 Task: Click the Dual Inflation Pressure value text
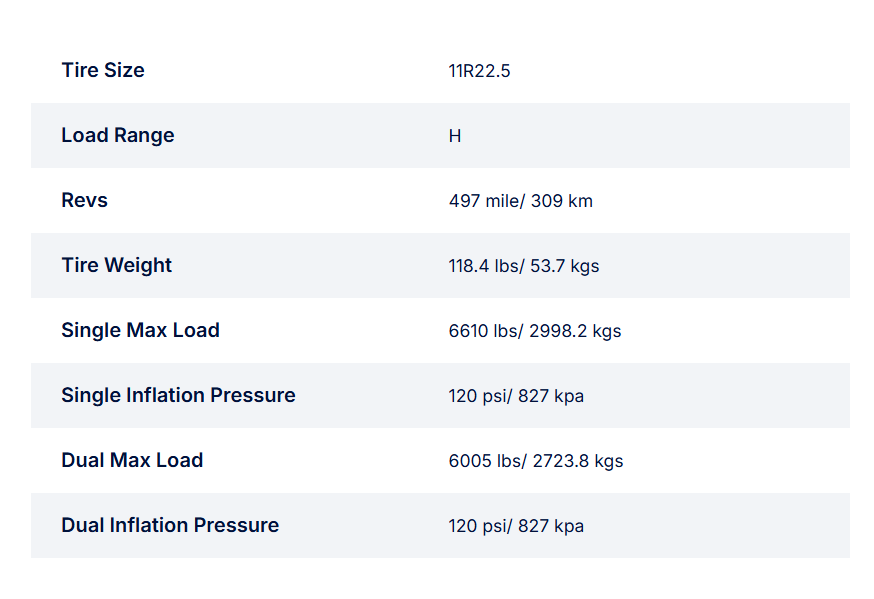click(x=516, y=526)
